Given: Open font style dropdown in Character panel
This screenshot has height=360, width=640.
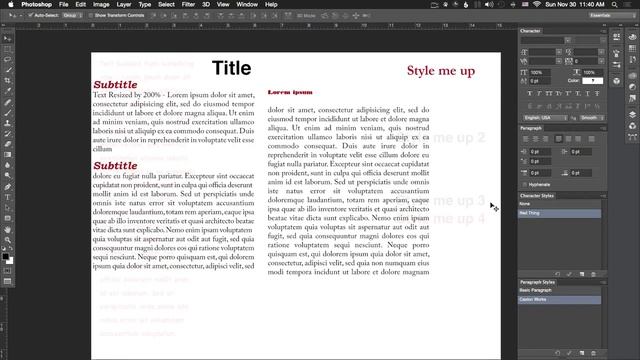Looking at the screenshot, I should (603, 40).
